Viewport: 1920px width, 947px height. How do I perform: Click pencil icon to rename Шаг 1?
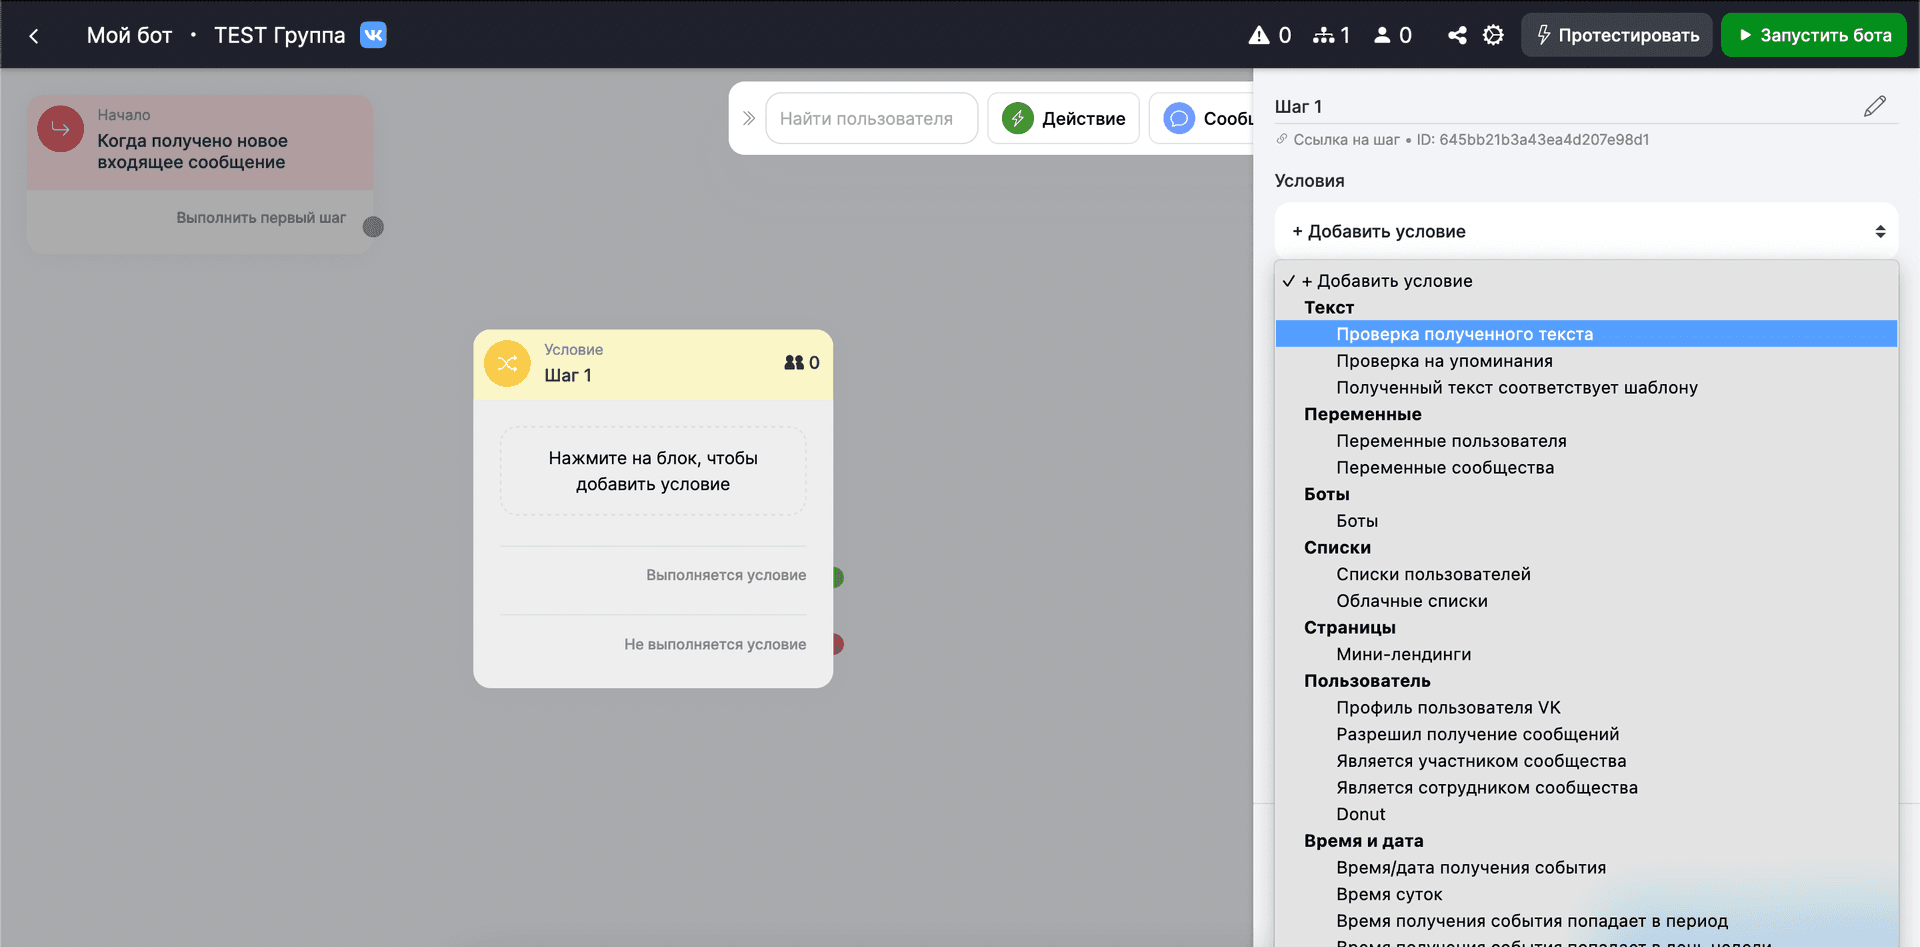pyautogui.click(x=1874, y=106)
